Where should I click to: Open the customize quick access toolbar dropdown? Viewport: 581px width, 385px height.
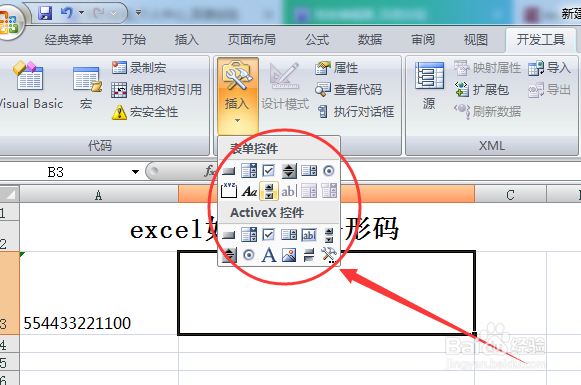139,13
